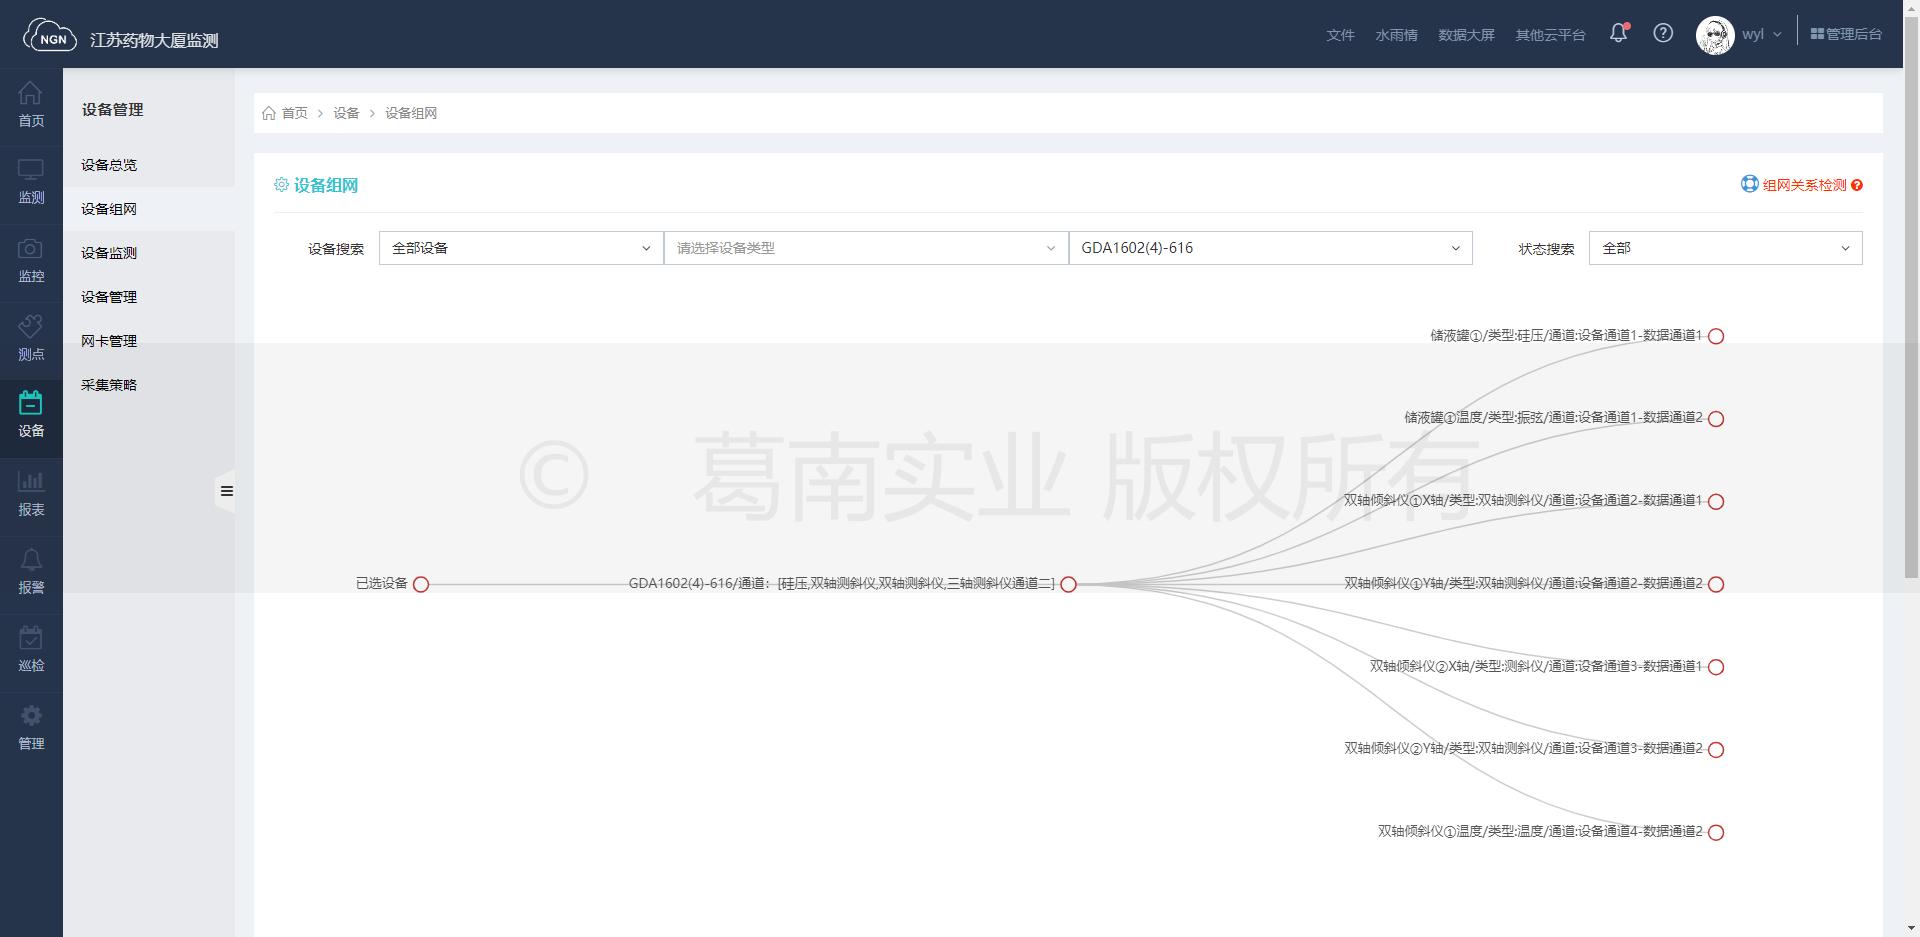Click the page vertical scrollbar
Image resolution: width=1920 pixels, height=937 pixels.
pos(1911,300)
